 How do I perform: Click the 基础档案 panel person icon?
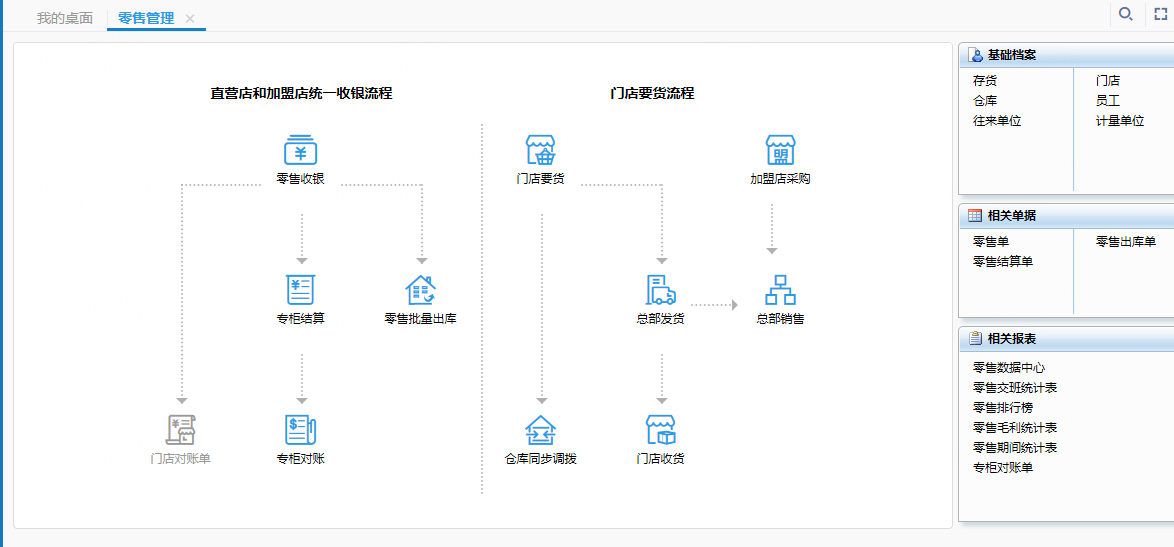click(975, 55)
